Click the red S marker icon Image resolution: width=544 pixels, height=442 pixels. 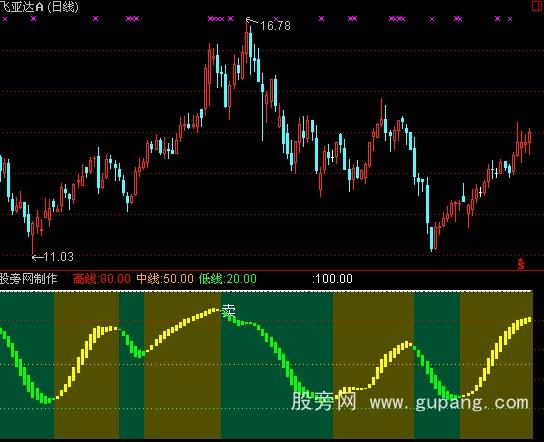tap(521, 264)
